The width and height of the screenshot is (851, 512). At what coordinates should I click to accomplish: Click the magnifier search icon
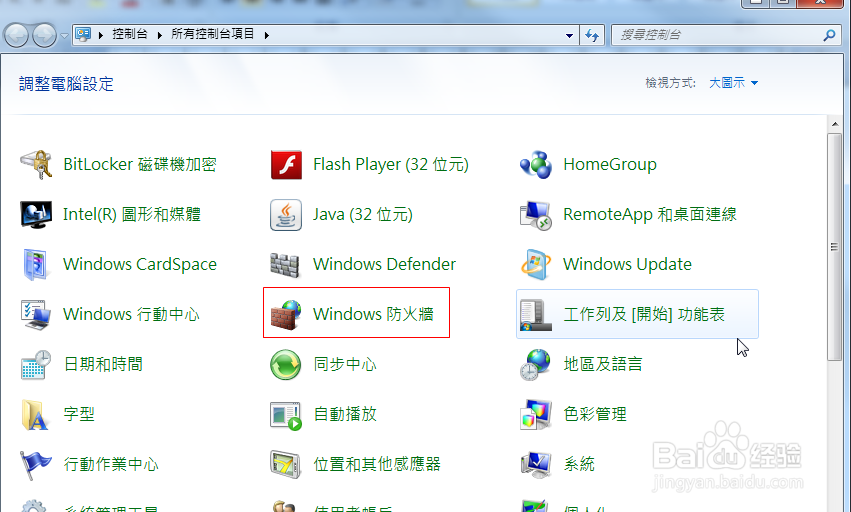coord(829,35)
